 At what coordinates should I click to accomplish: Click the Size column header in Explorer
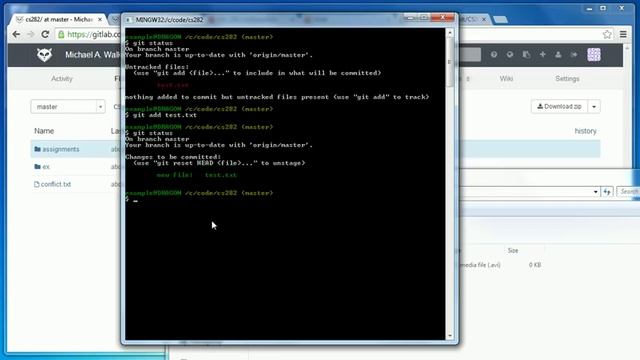[x=513, y=251]
